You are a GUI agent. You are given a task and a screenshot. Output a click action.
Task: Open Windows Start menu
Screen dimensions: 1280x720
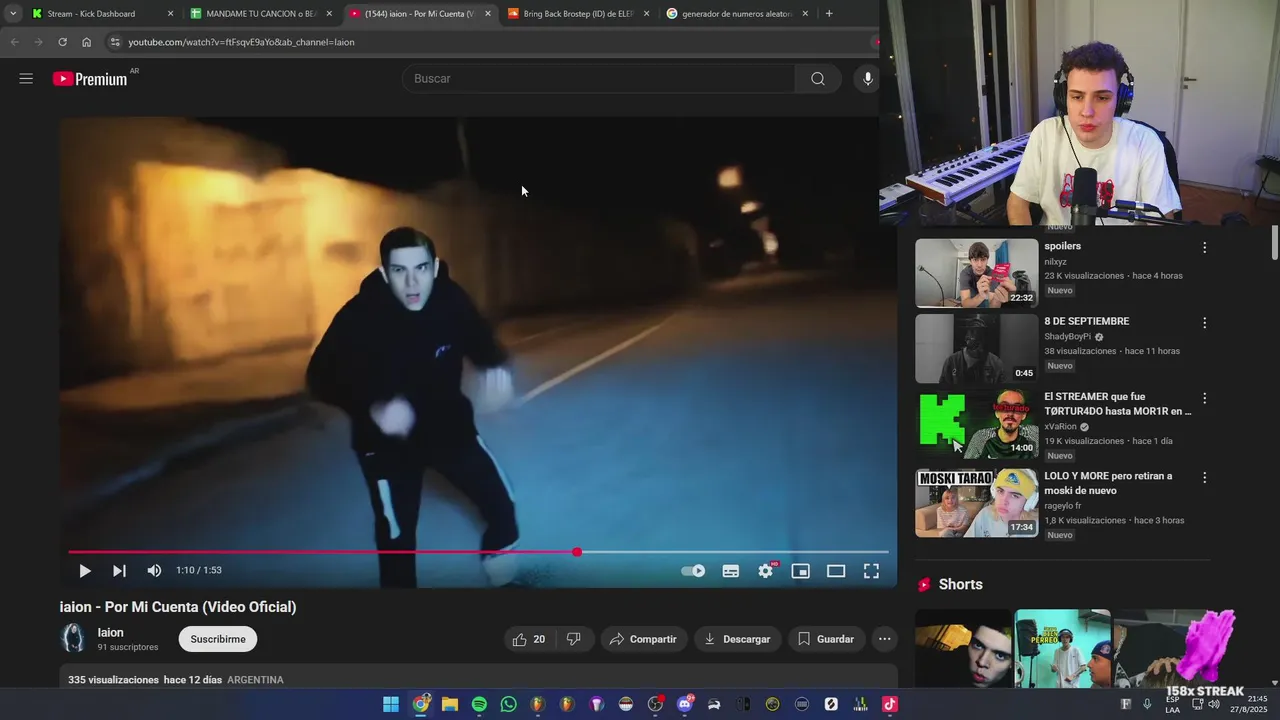point(391,704)
